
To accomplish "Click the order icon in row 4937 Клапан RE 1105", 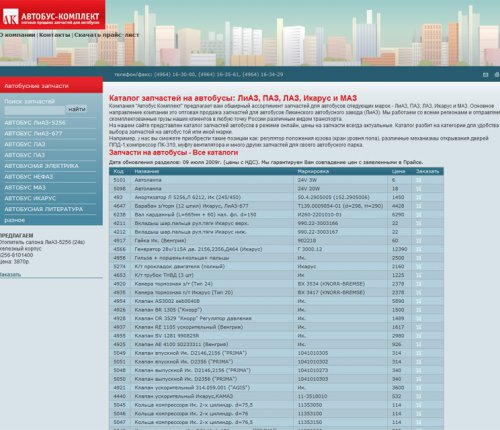I will (x=419, y=327).
